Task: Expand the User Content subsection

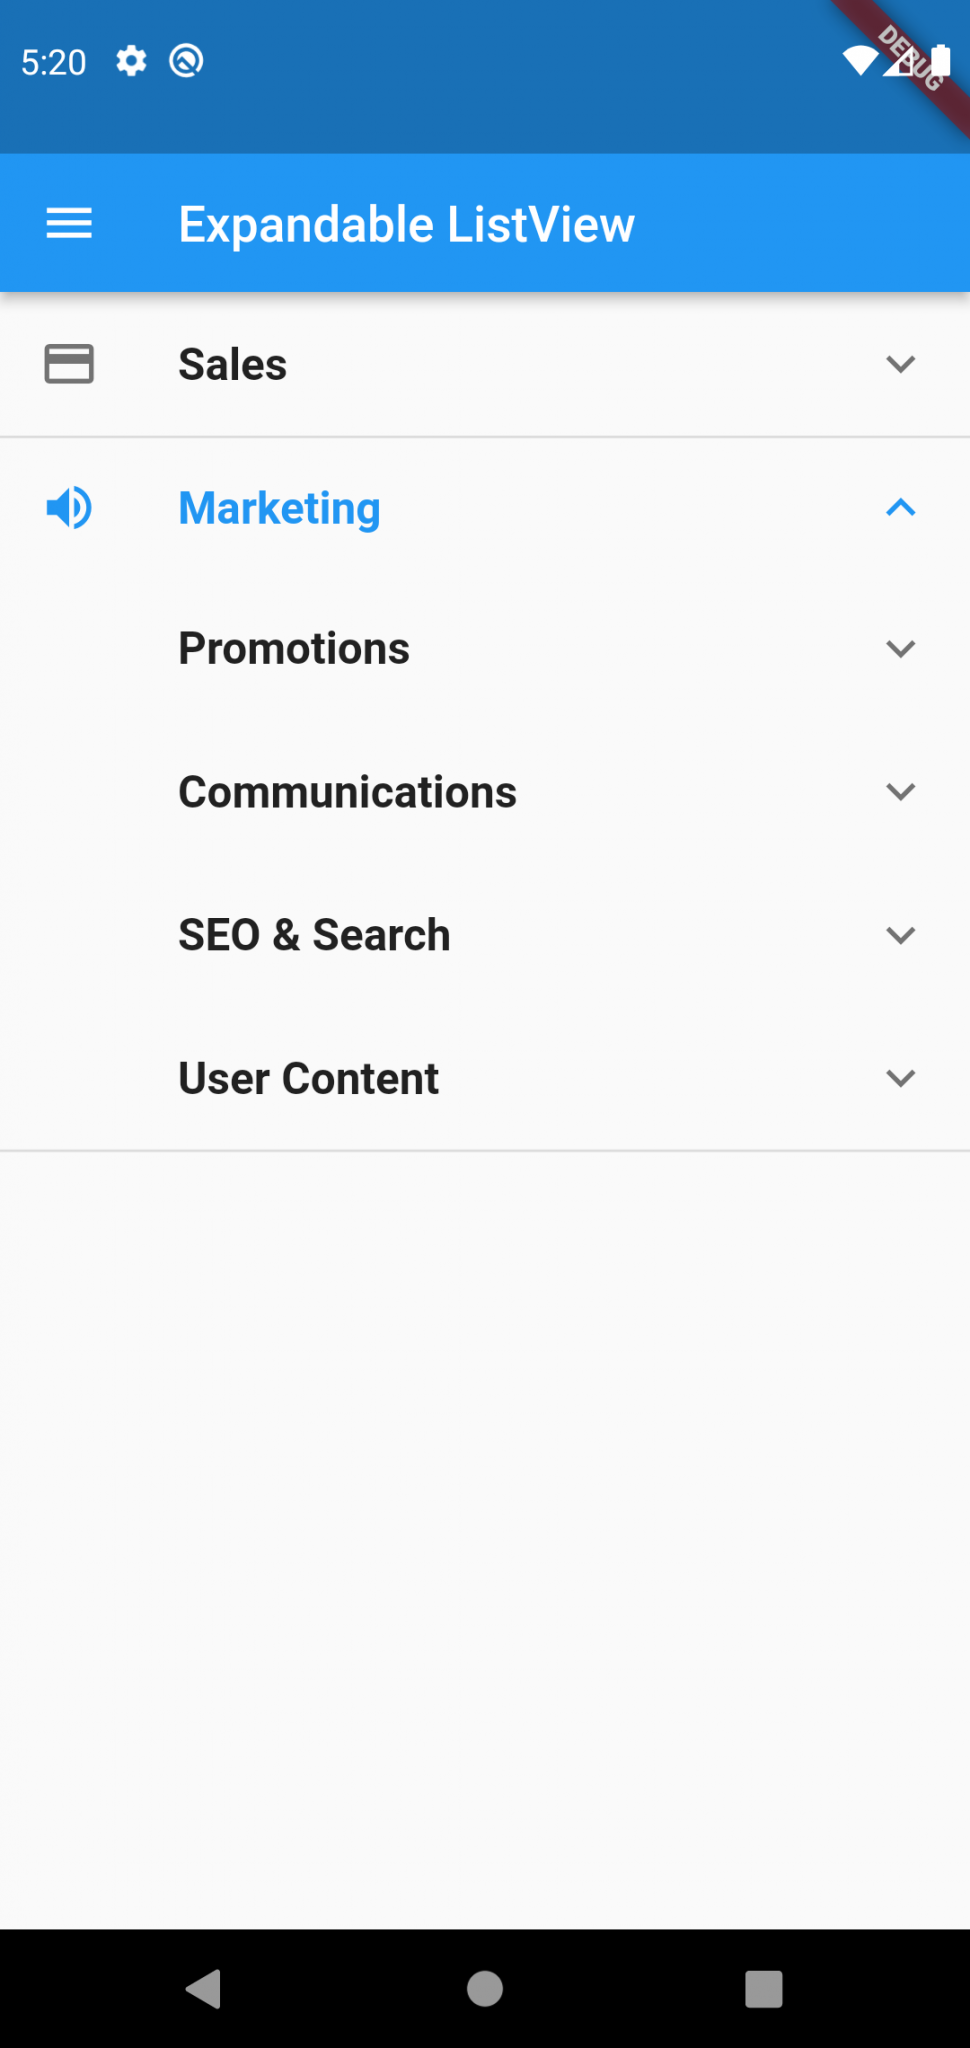Action: (x=901, y=1078)
